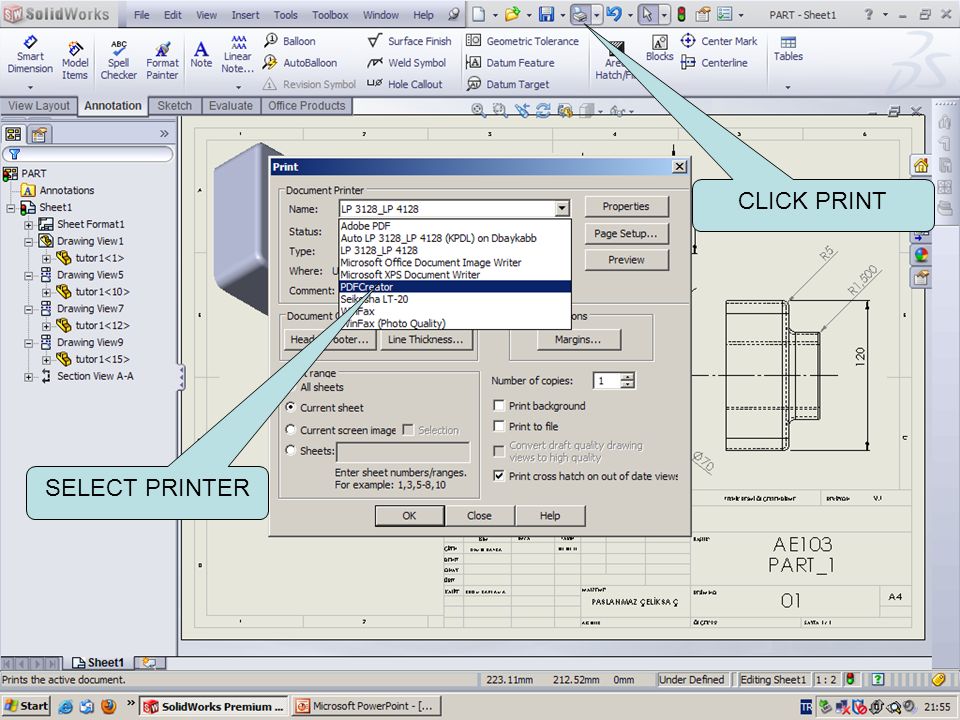Toggle Print to file checkbox
Image resolution: width=960 pixels, height=720 pixels.
[499, 426]
